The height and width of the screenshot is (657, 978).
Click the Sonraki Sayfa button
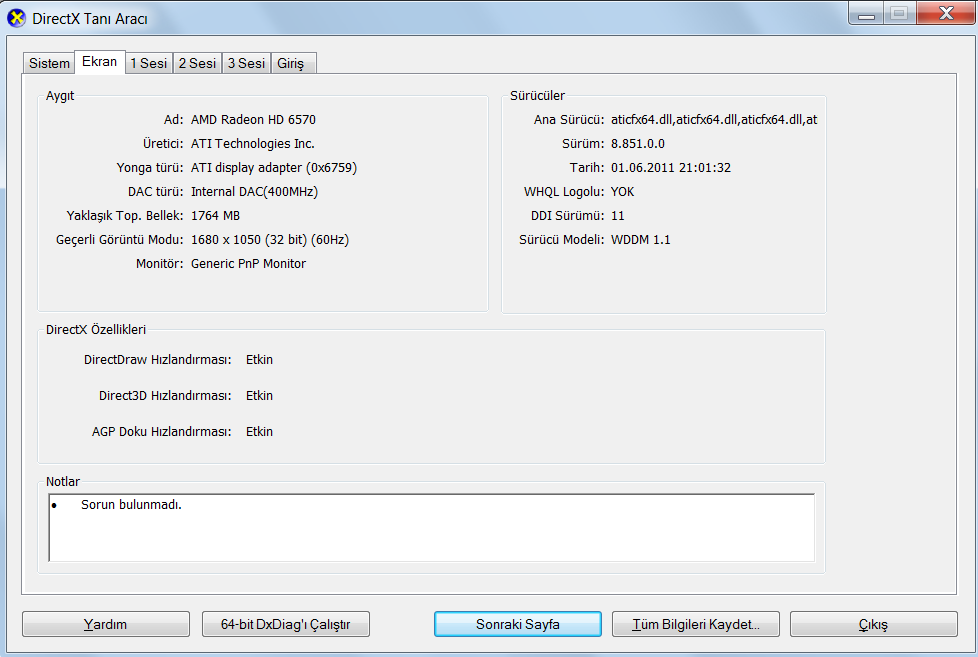(x=518, y=624)
